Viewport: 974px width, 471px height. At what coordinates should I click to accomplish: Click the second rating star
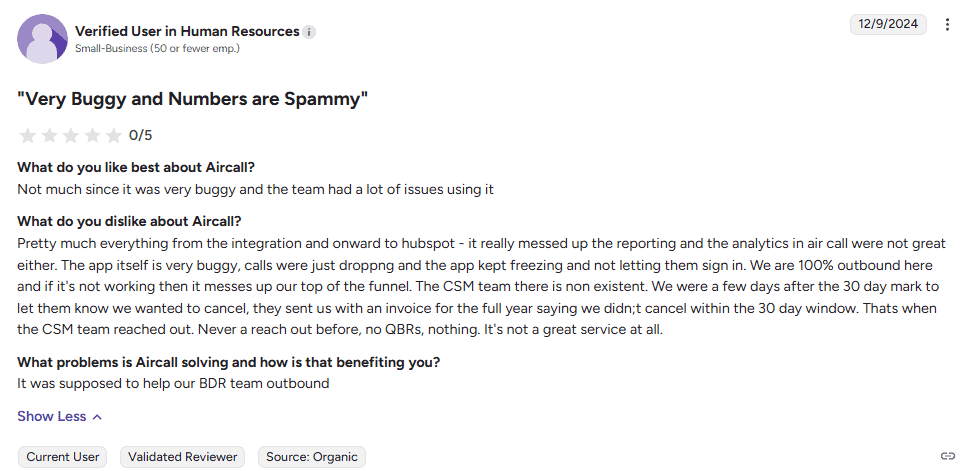click(x=50, y=135)
